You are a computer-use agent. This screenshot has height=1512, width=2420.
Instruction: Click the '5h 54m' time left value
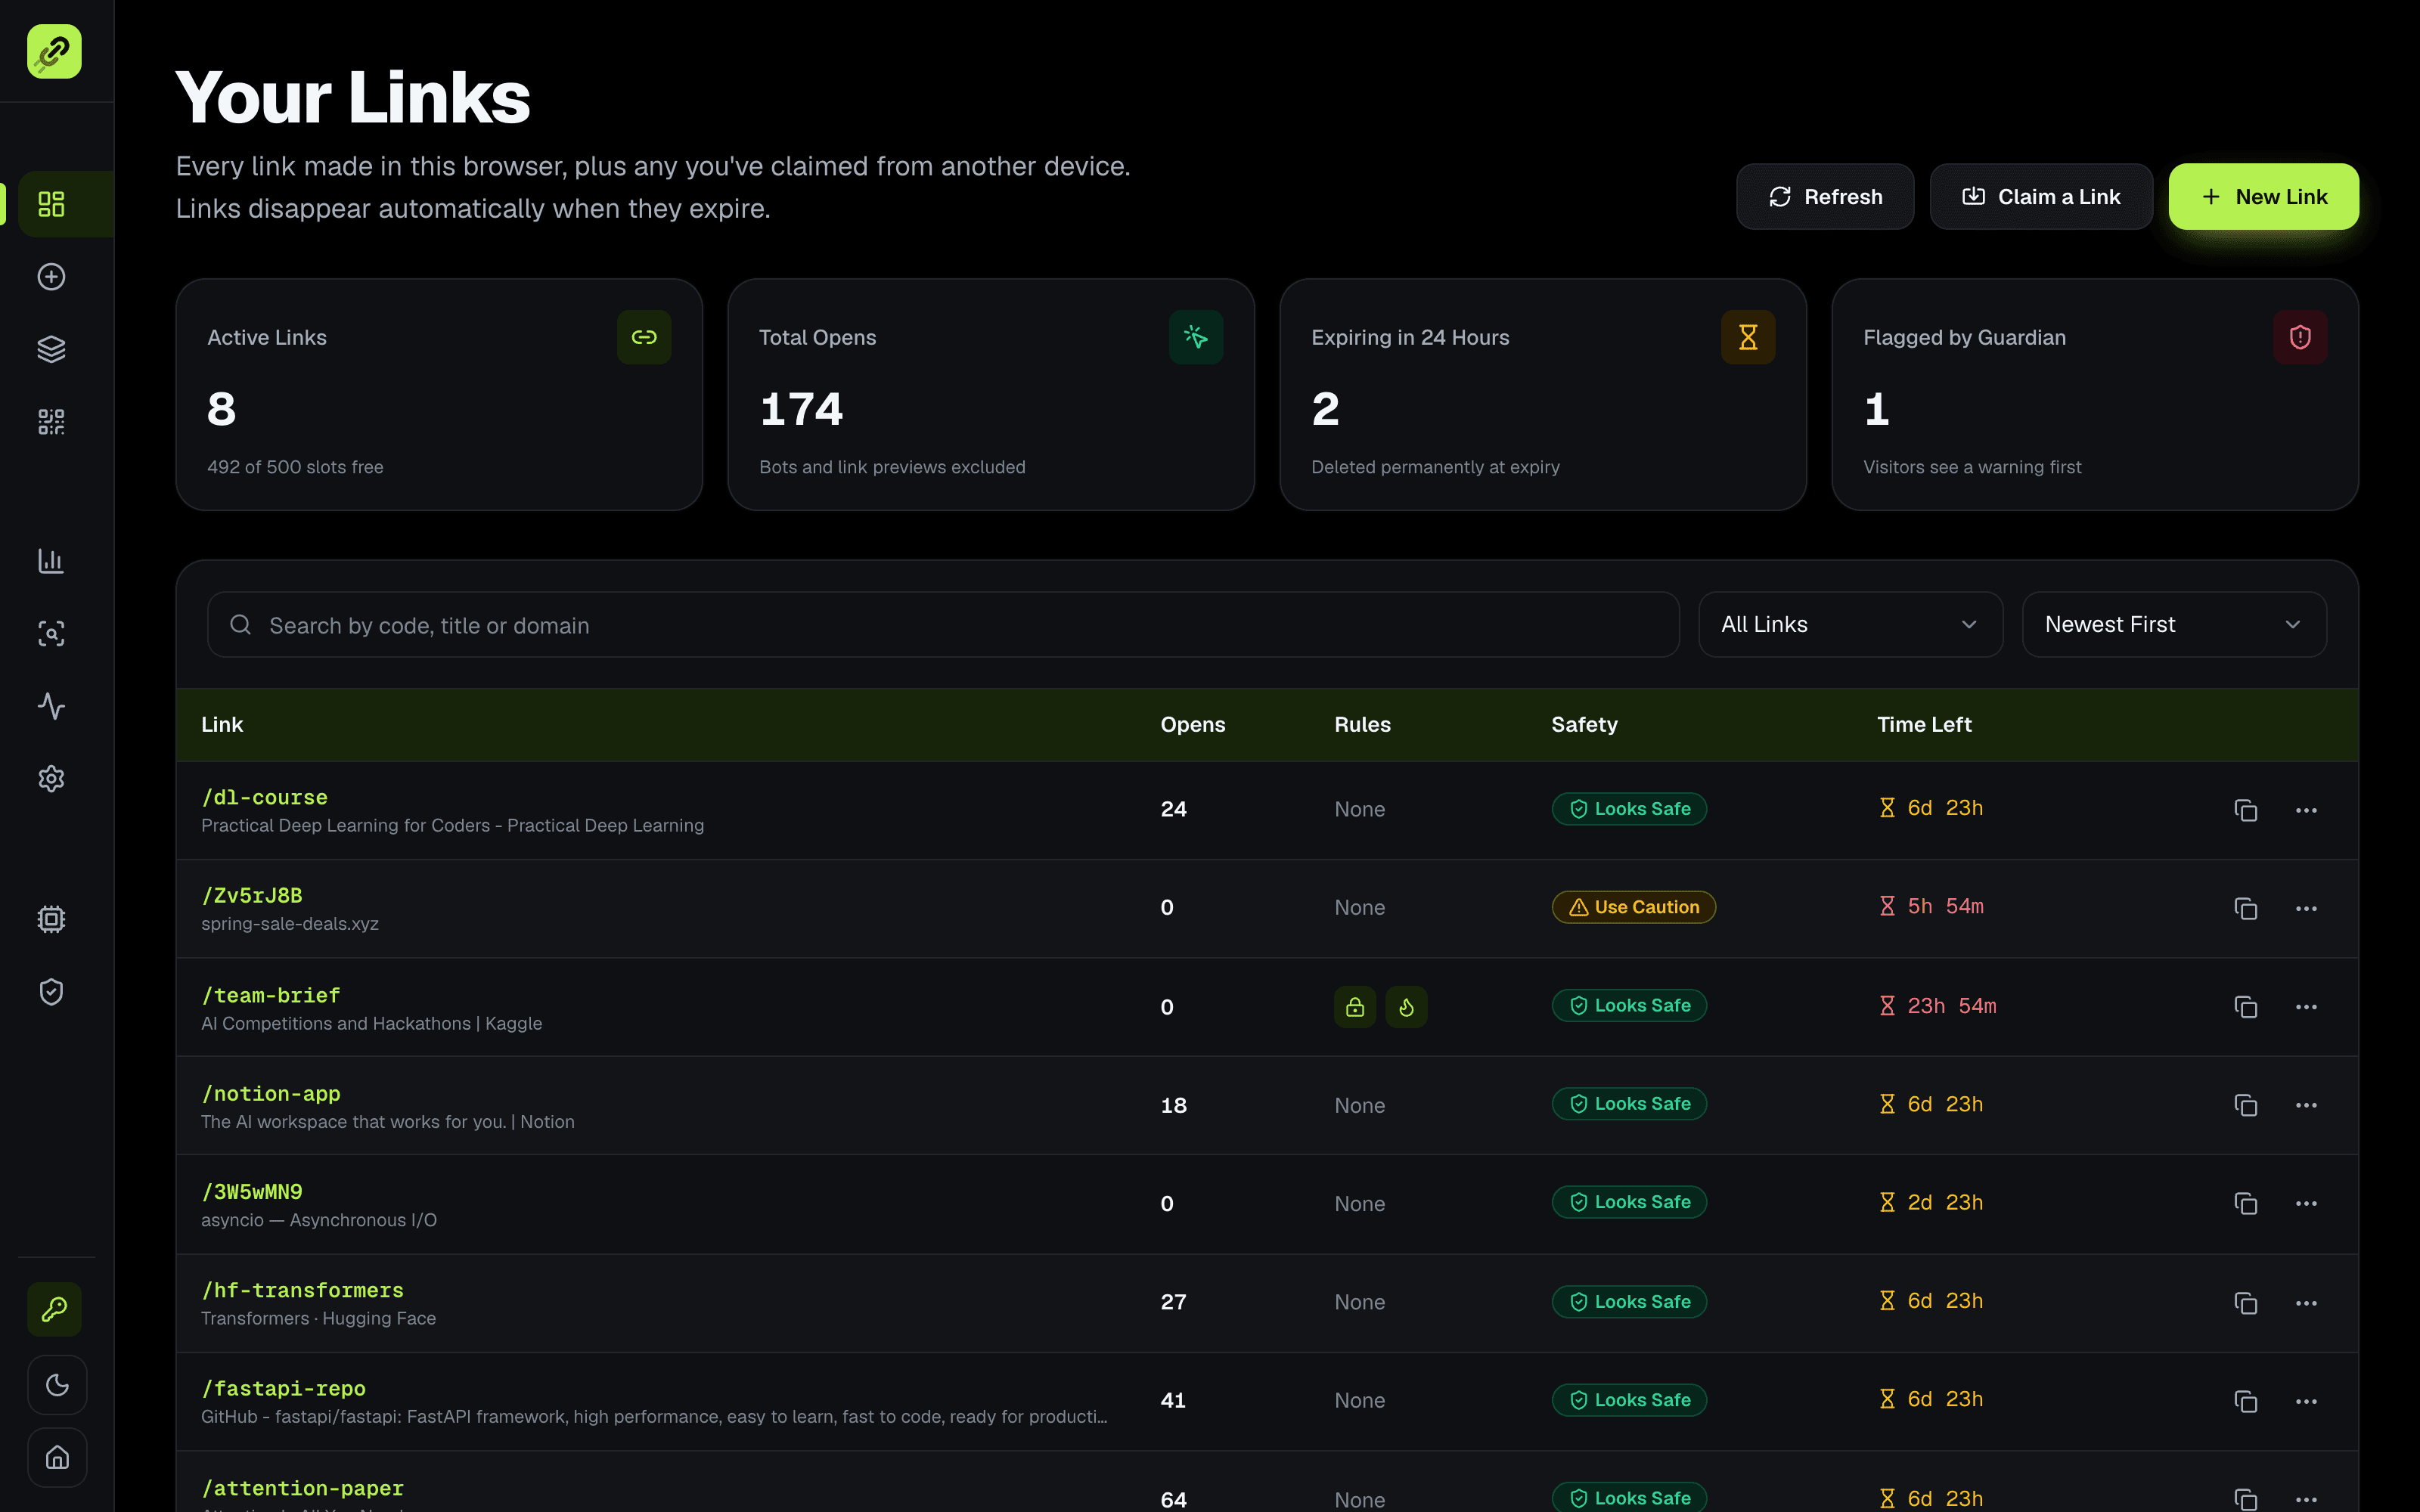pyautogui.click(x=1945, y=906)
